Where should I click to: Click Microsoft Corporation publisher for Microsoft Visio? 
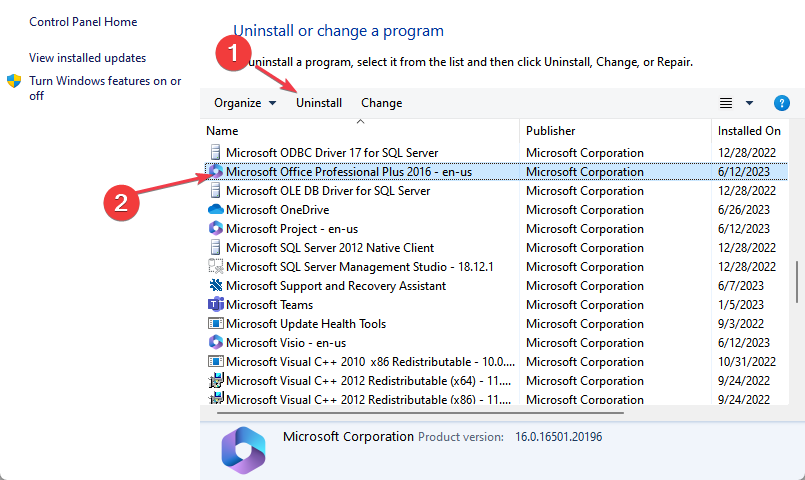point(585,343)
